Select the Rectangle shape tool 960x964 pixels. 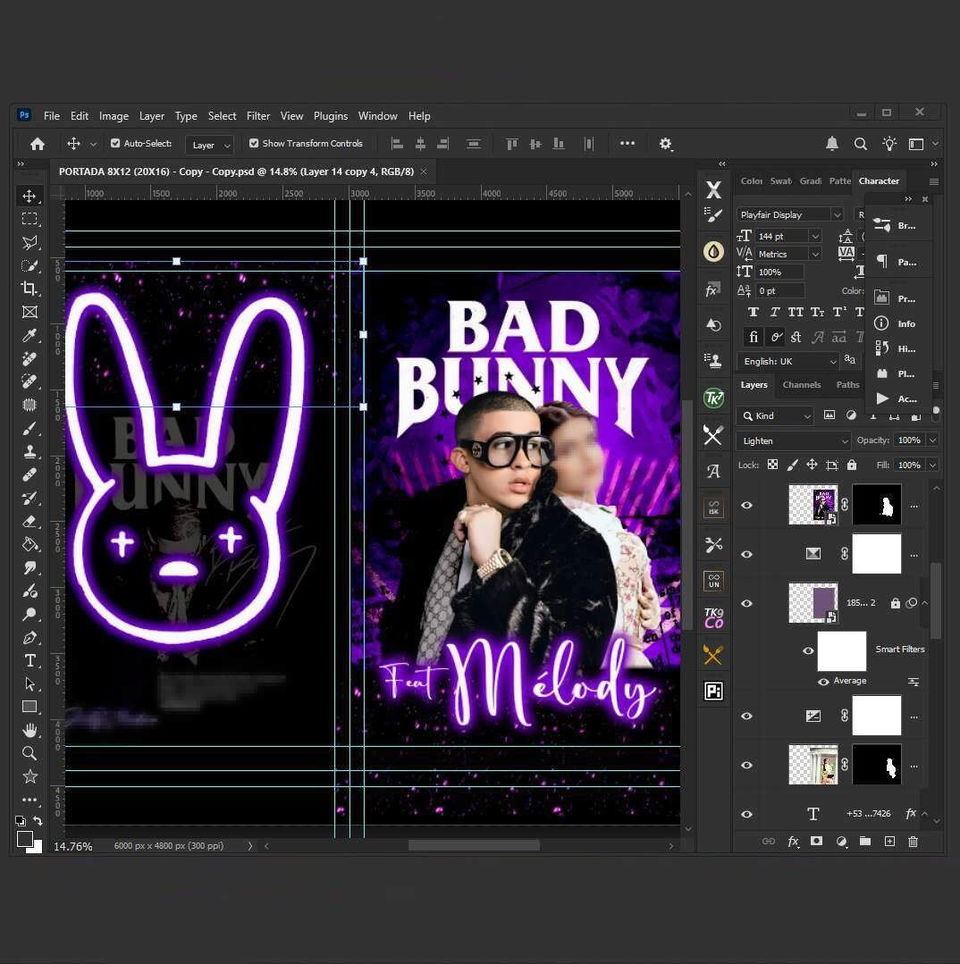point(29,707)
